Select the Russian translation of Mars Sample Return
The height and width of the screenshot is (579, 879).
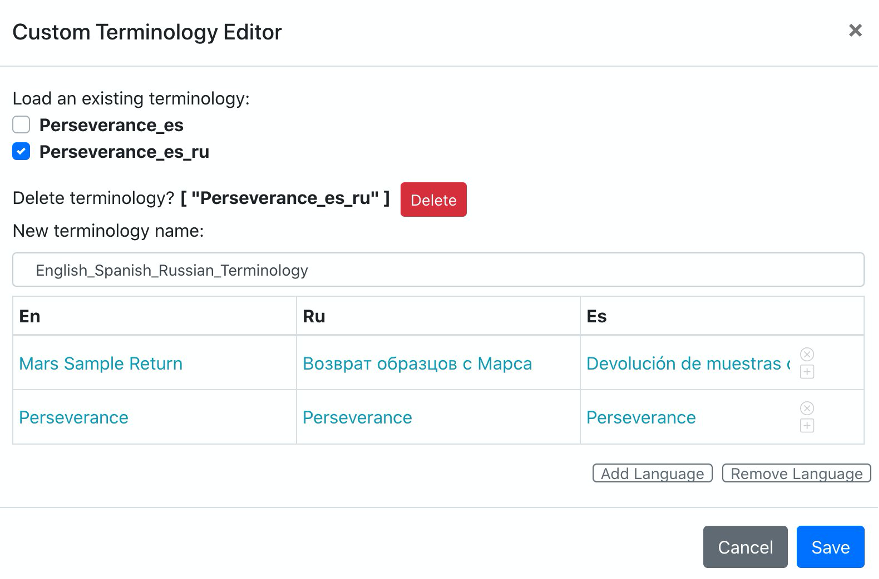click(x=416, y=363)
